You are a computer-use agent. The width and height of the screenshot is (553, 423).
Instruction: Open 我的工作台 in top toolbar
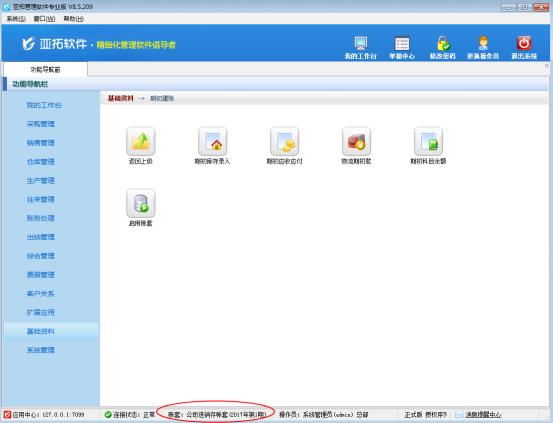click(x=361, y=48)
